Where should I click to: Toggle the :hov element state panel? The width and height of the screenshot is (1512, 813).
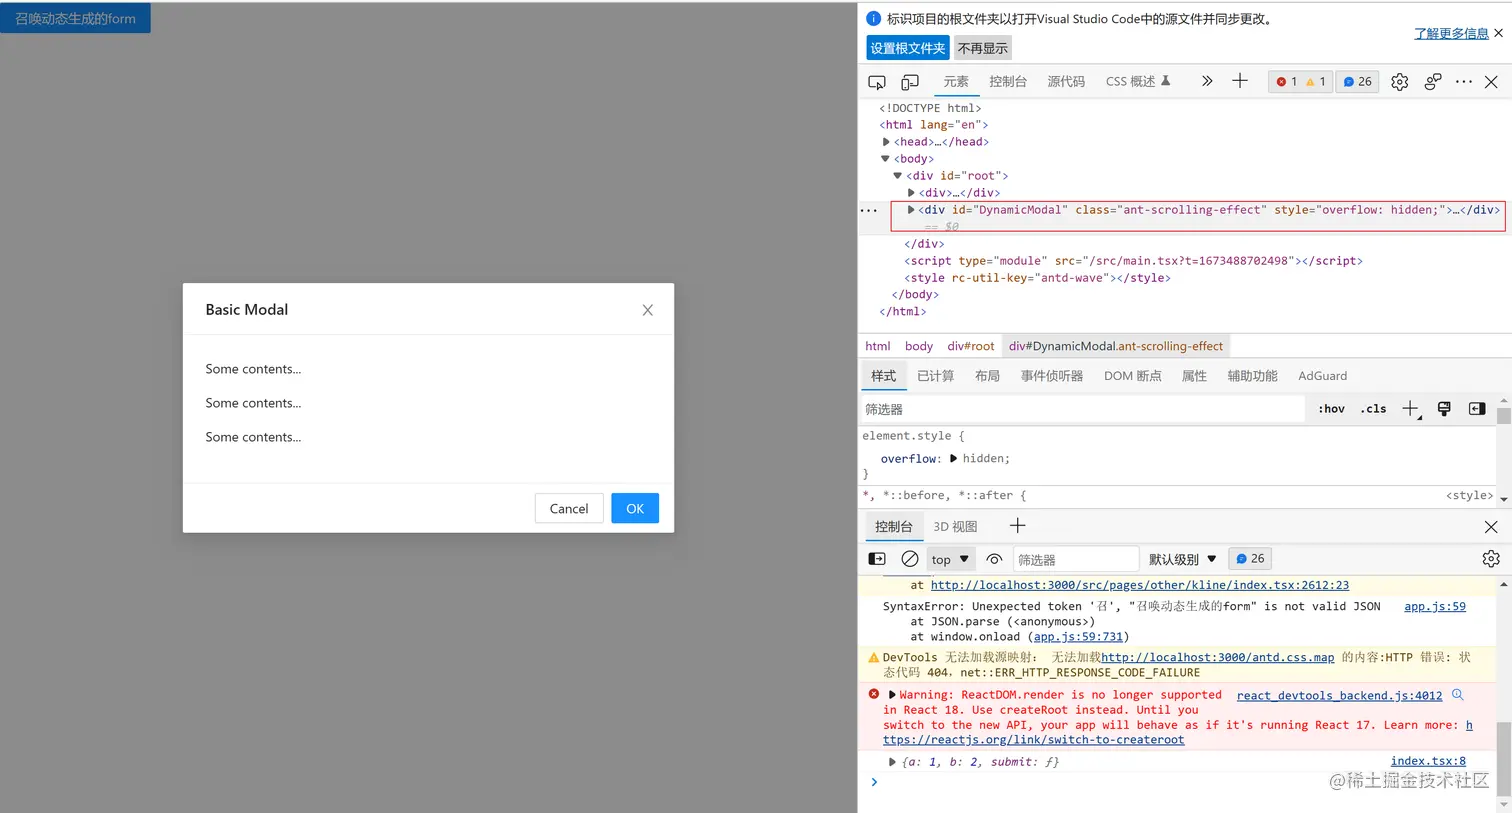click(x=1332, y=409)
